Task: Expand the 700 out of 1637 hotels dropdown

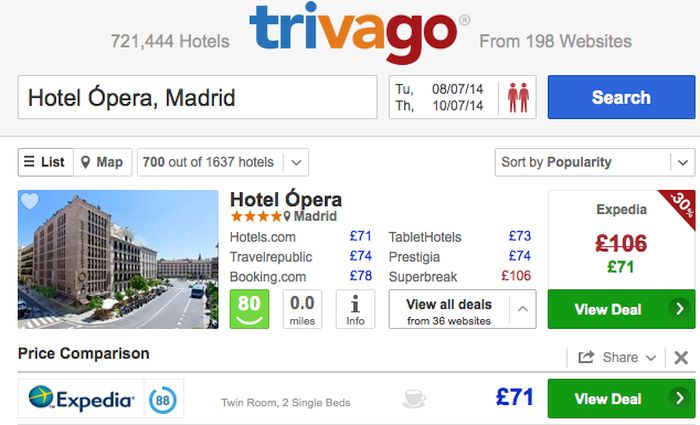Action: point(223,162)
